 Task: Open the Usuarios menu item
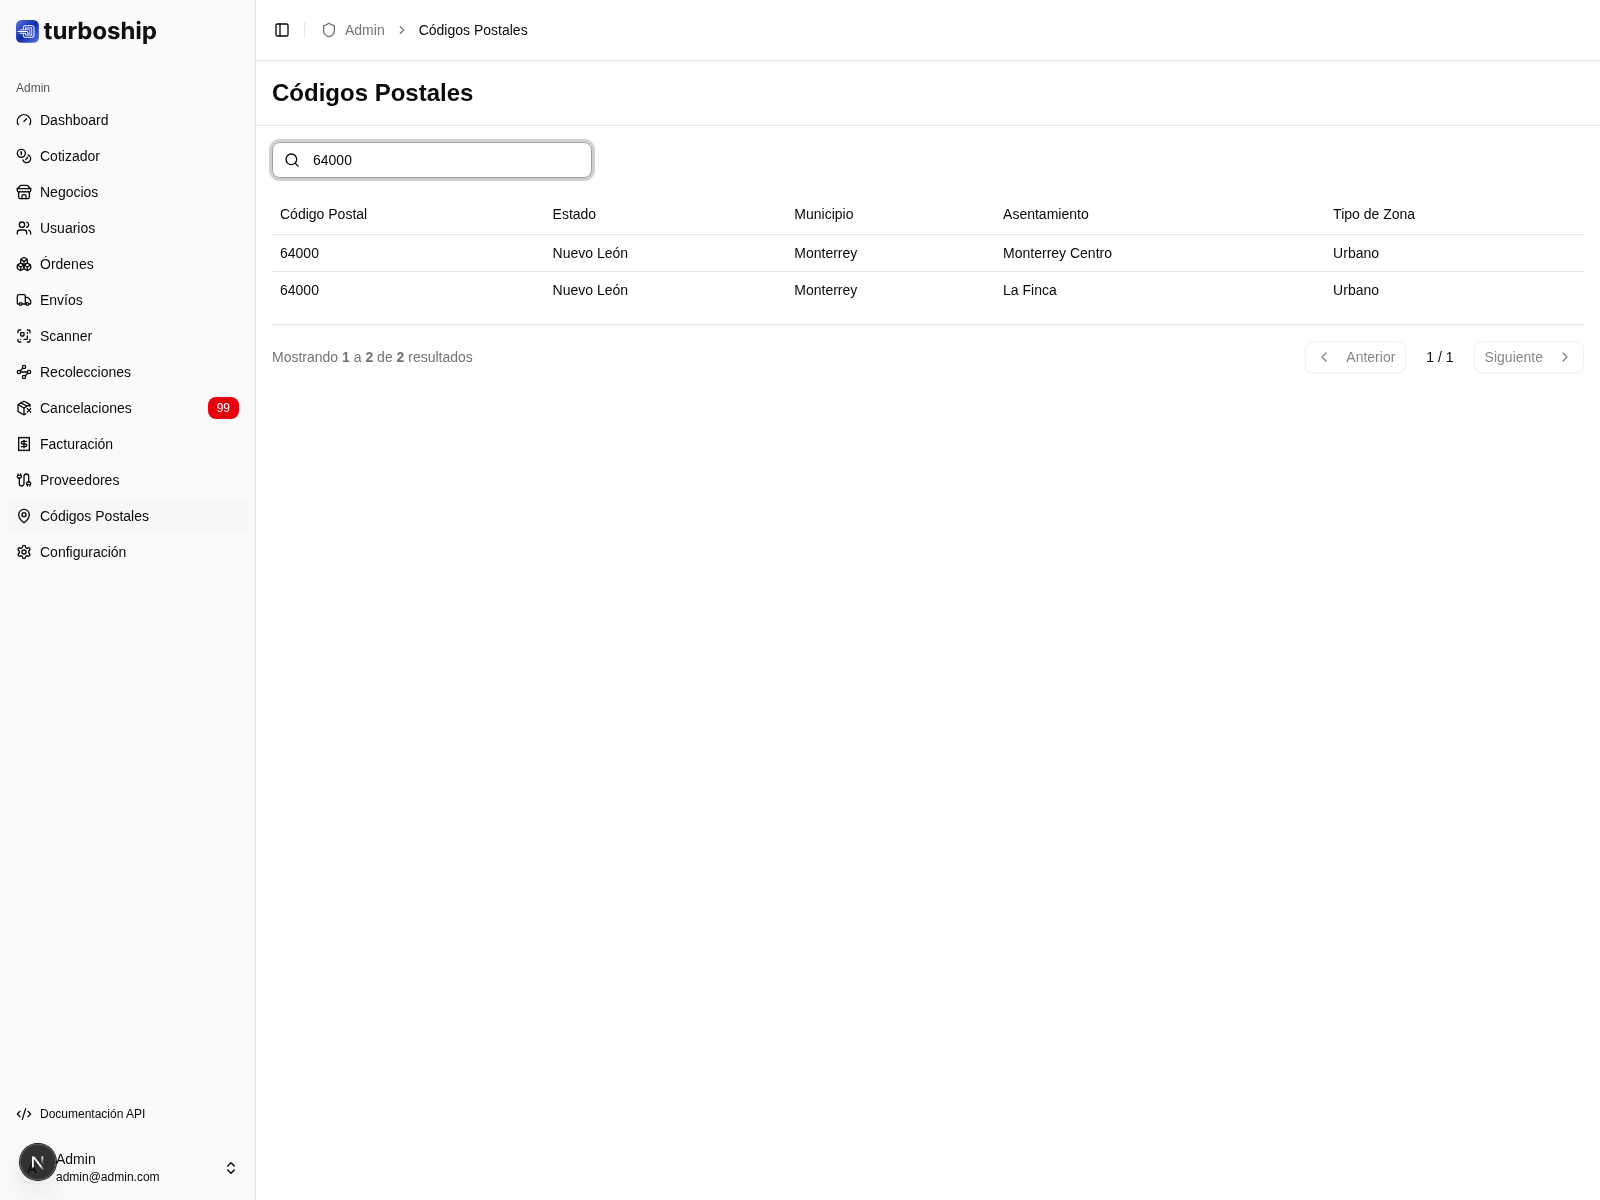[67, 228]
